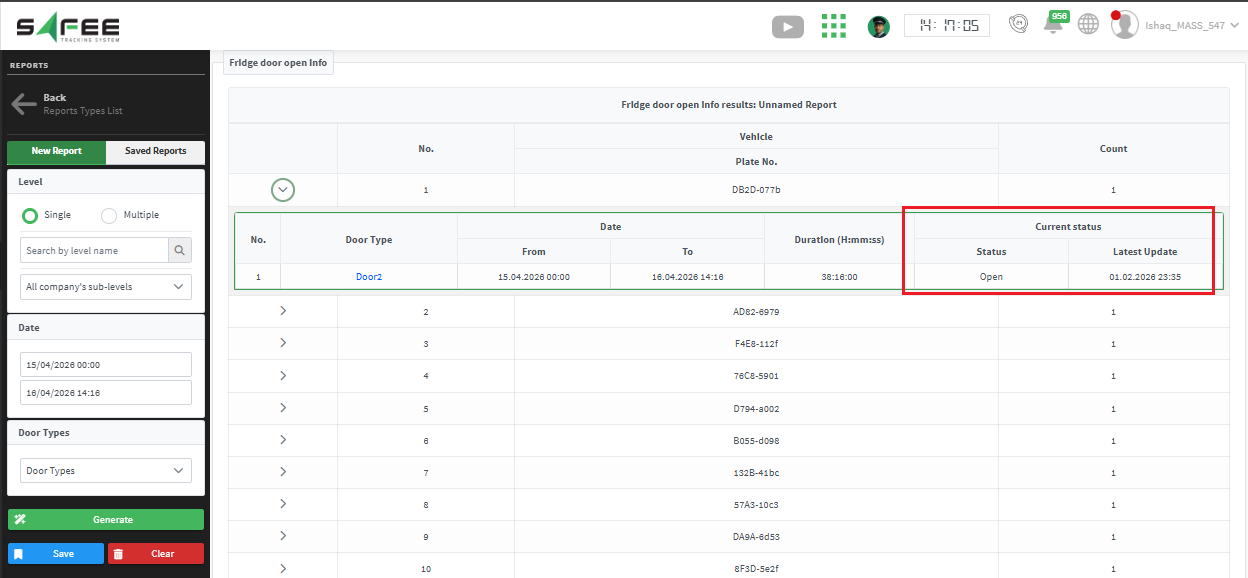Open notifications bell showing 958
Image resolution: width=1248 pixels, height=578 pixels.
coord(1053,25)
